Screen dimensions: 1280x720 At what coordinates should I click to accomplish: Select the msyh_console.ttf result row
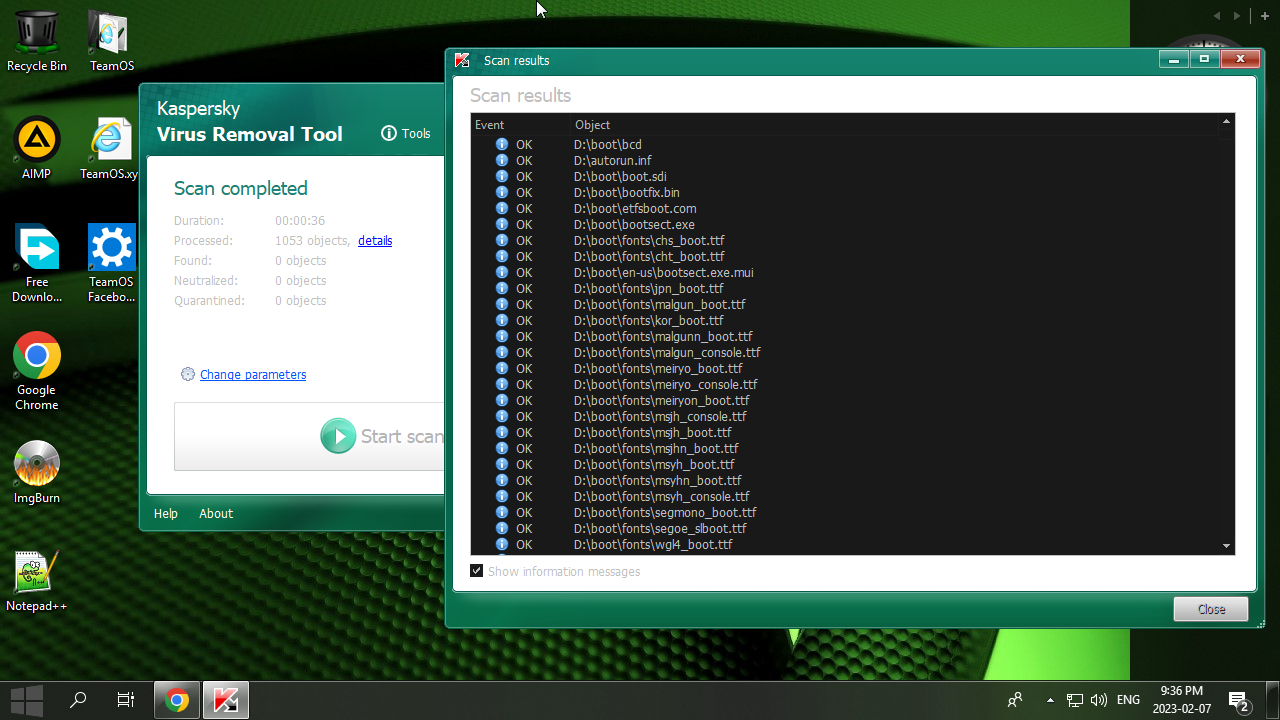(x=846, y=496)
